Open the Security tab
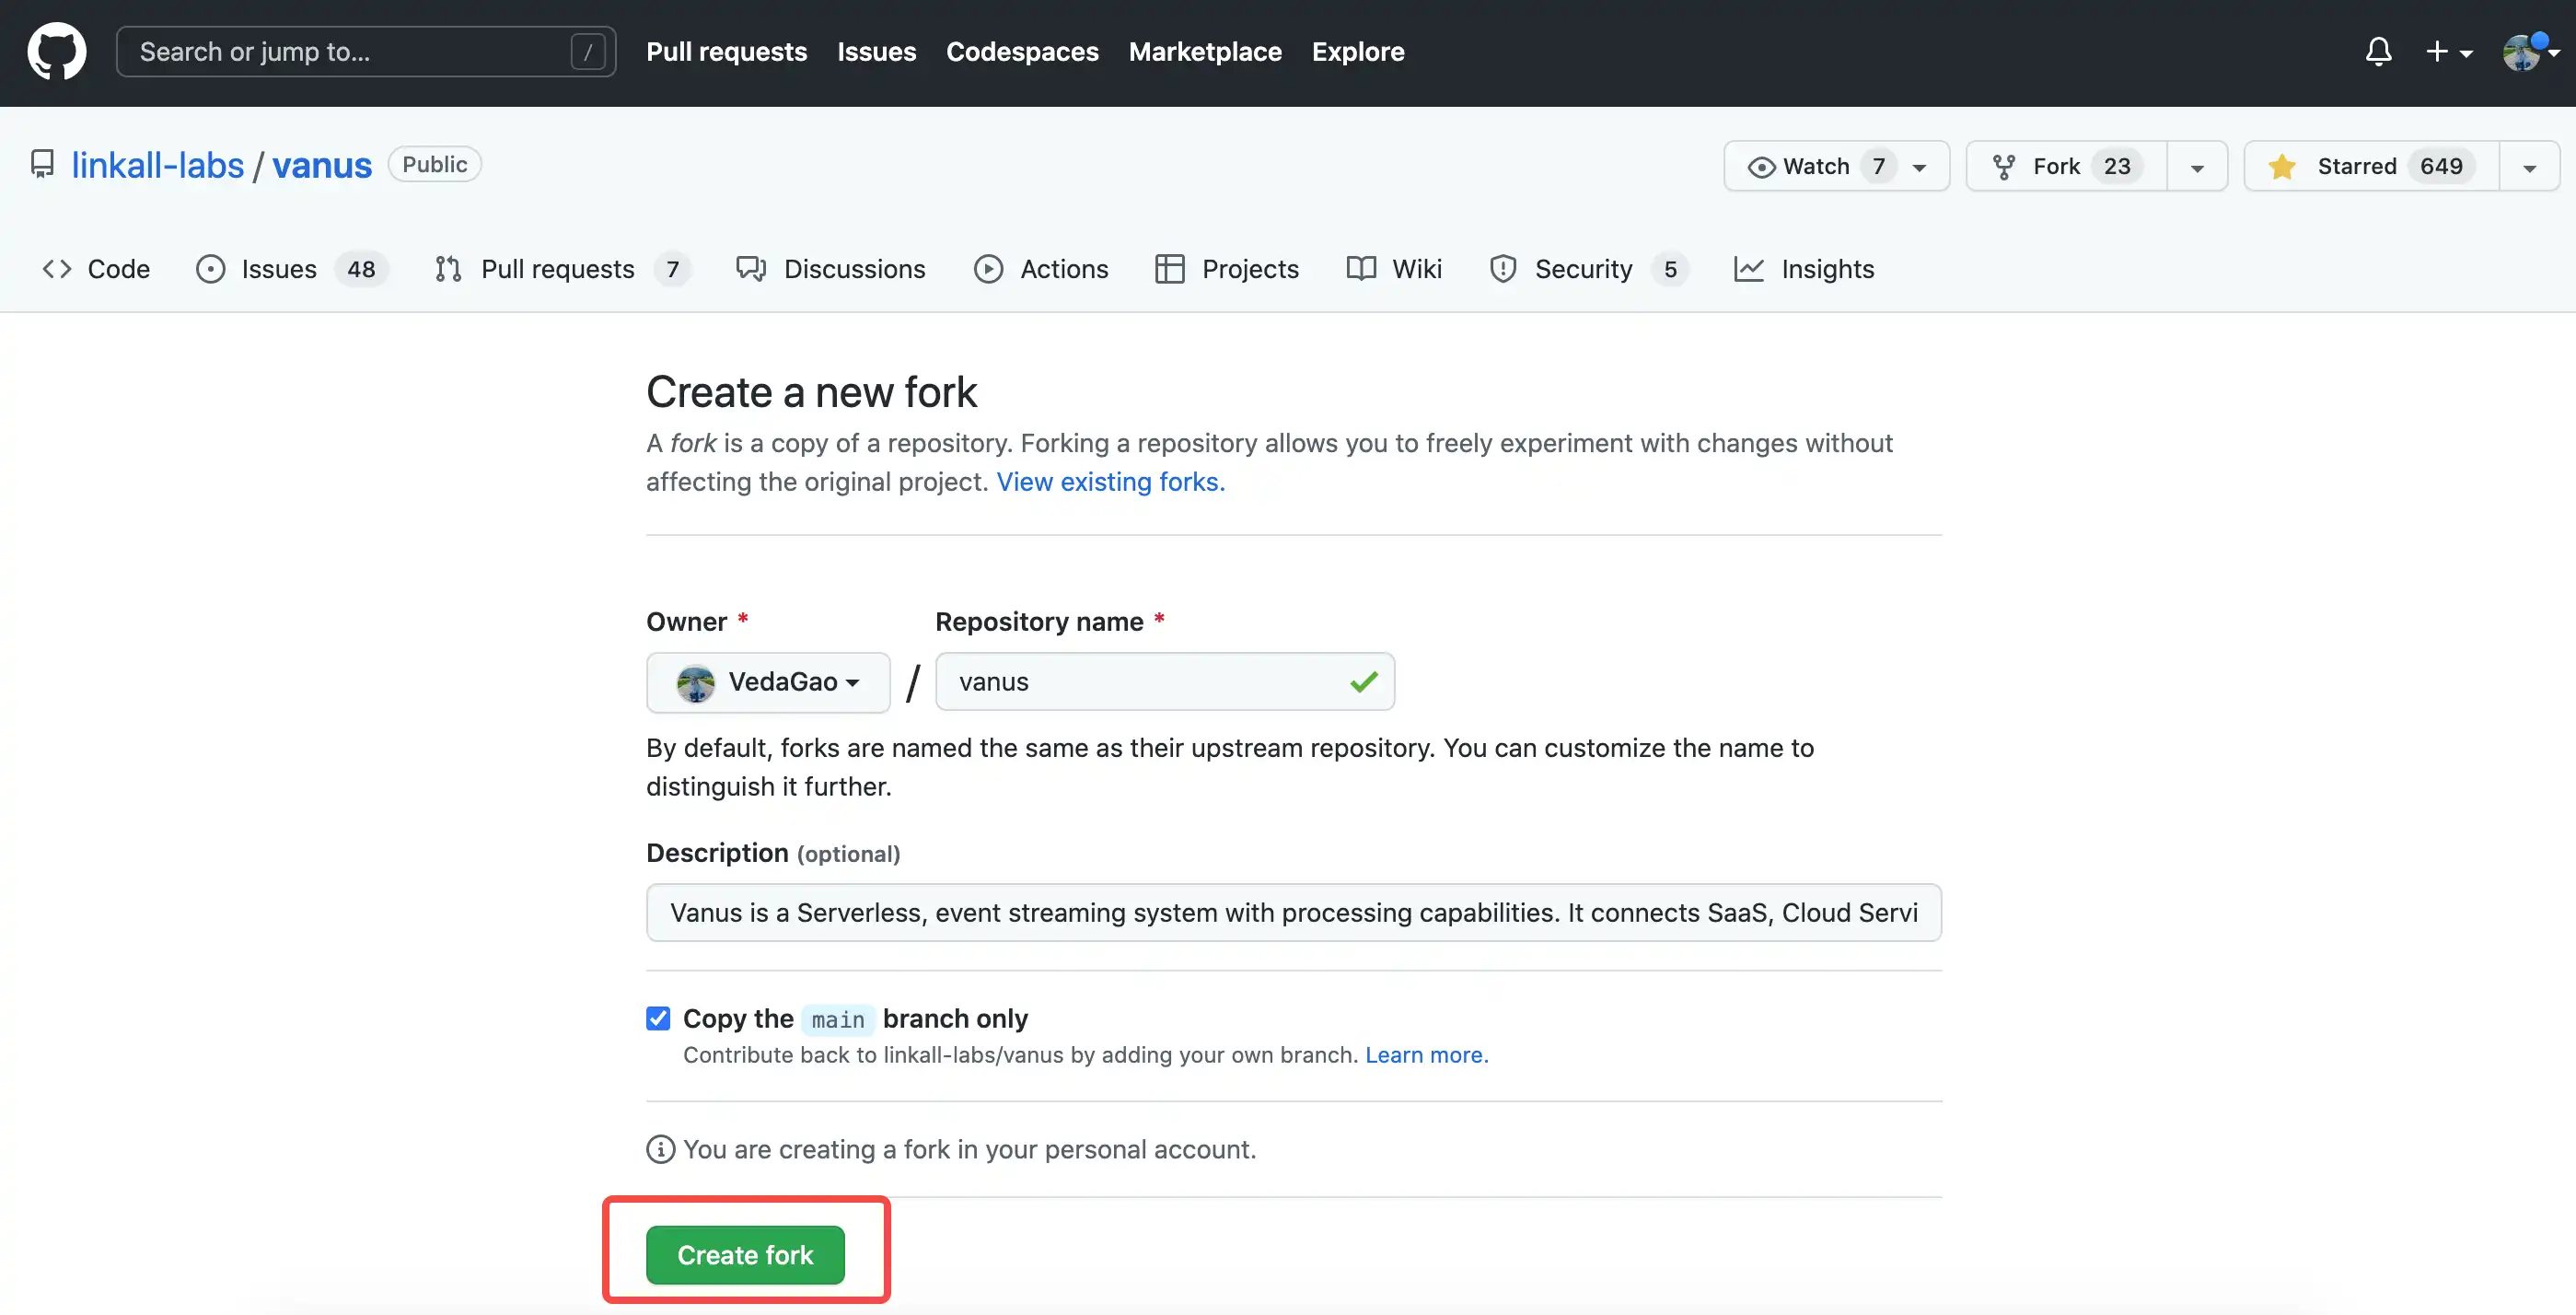Viewport: 2576px width, 1315px height. [1588, 269]
